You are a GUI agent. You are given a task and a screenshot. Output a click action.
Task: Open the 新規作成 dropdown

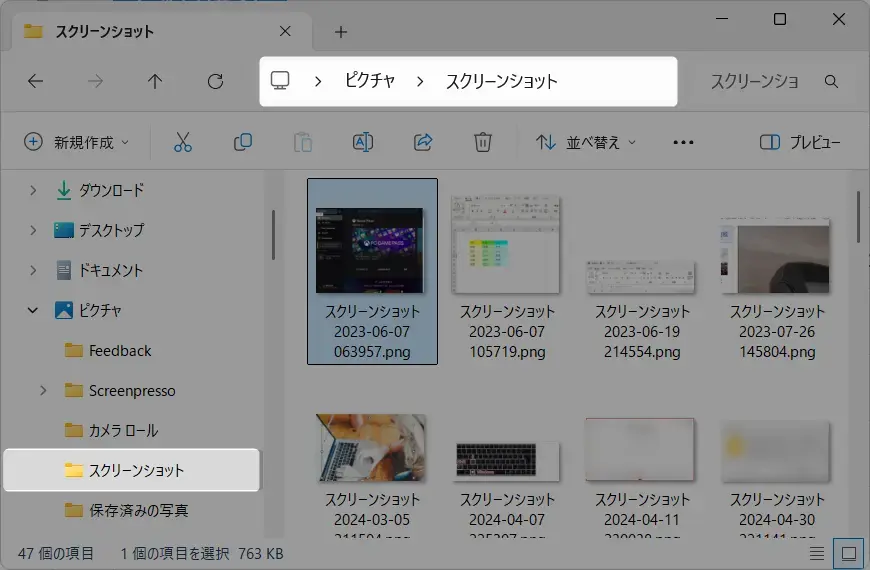(x=77, y=143)
